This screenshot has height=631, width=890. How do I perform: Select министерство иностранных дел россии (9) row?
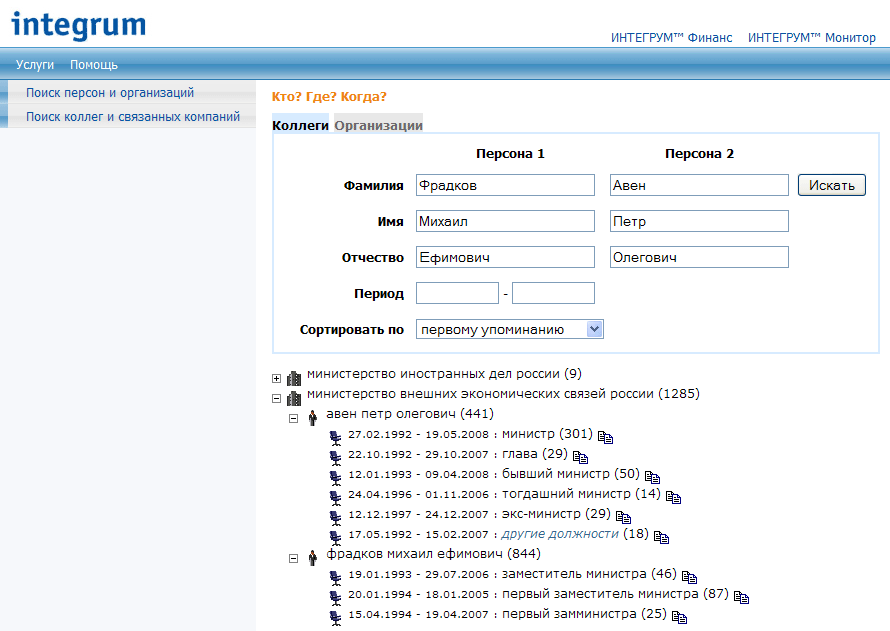444,374
